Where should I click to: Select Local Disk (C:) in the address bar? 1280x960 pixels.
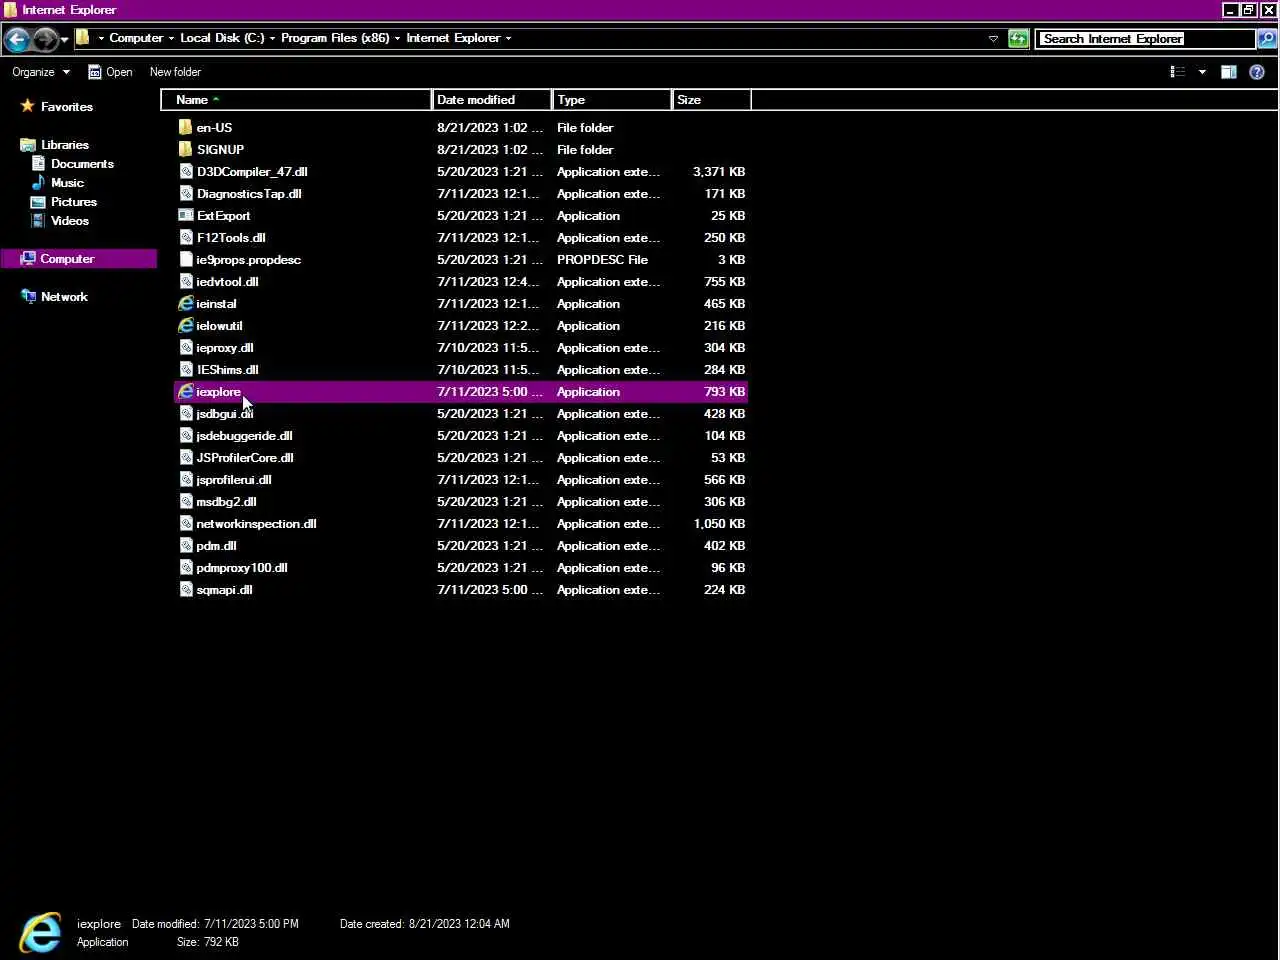[x=222, y=38]
